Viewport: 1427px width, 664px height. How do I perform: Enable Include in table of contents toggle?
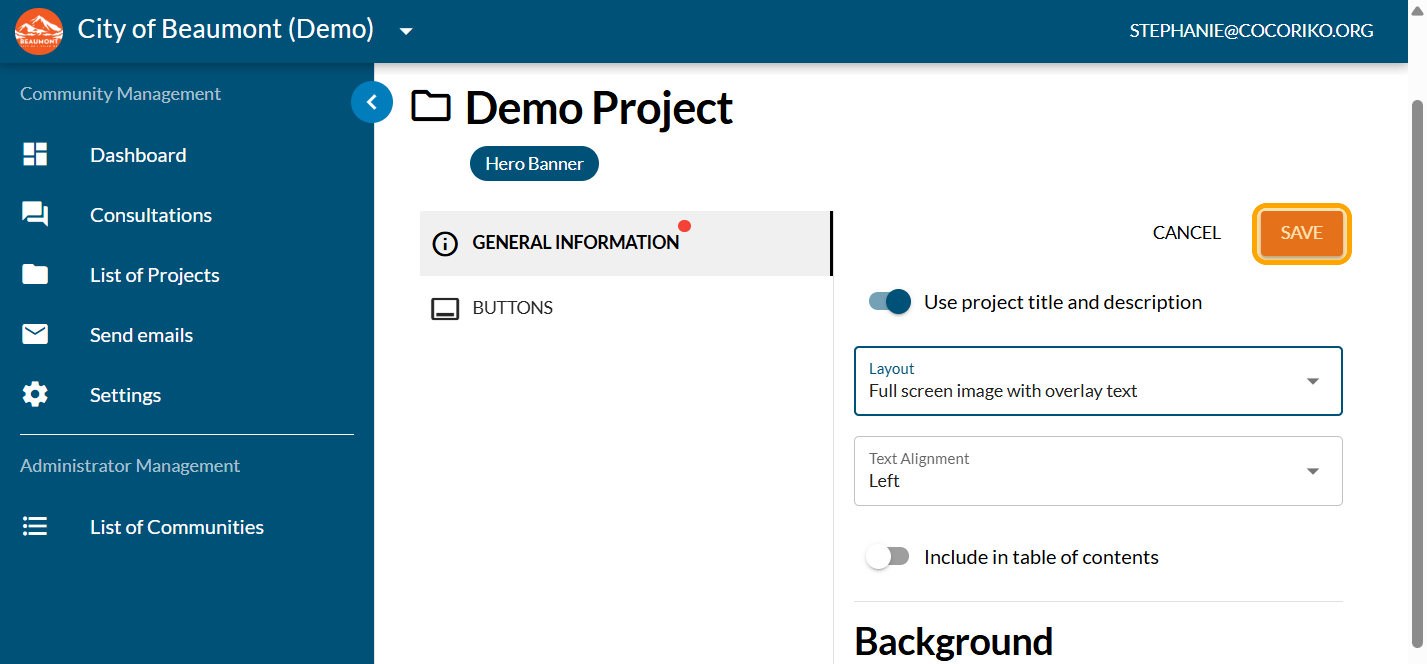coord(888,557)
